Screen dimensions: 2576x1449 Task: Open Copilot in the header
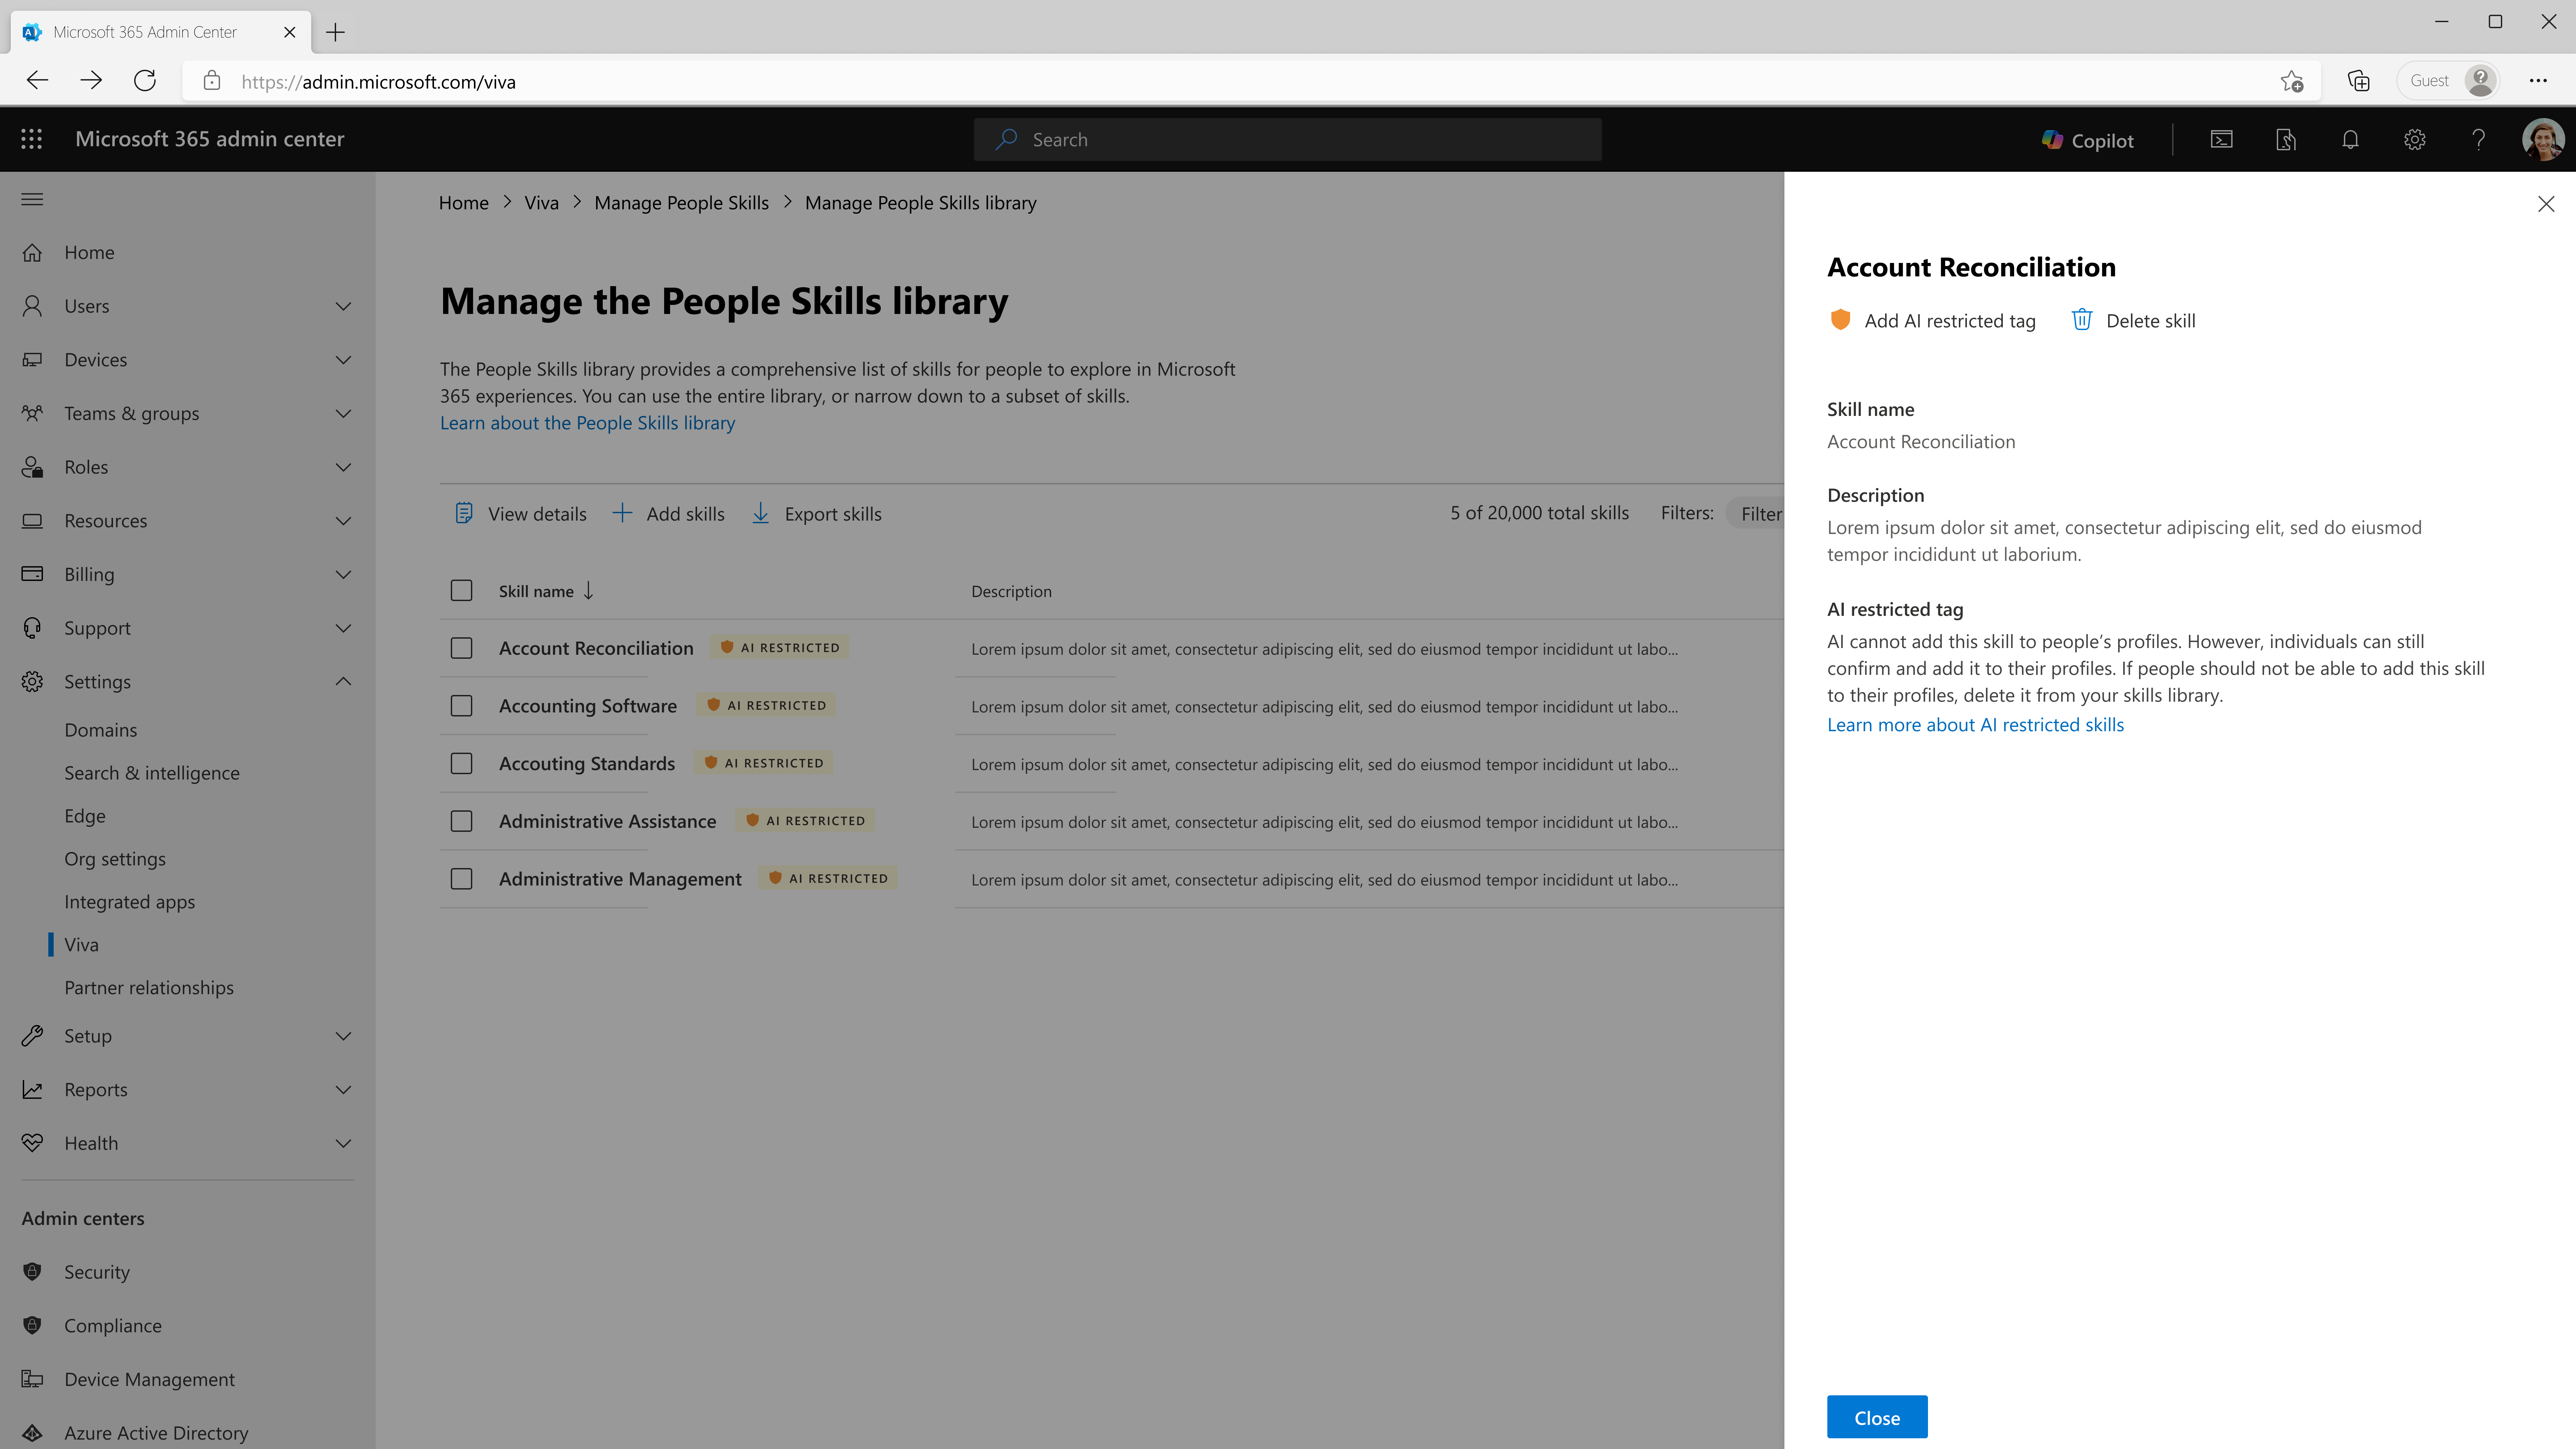(x=2088, y=140)
